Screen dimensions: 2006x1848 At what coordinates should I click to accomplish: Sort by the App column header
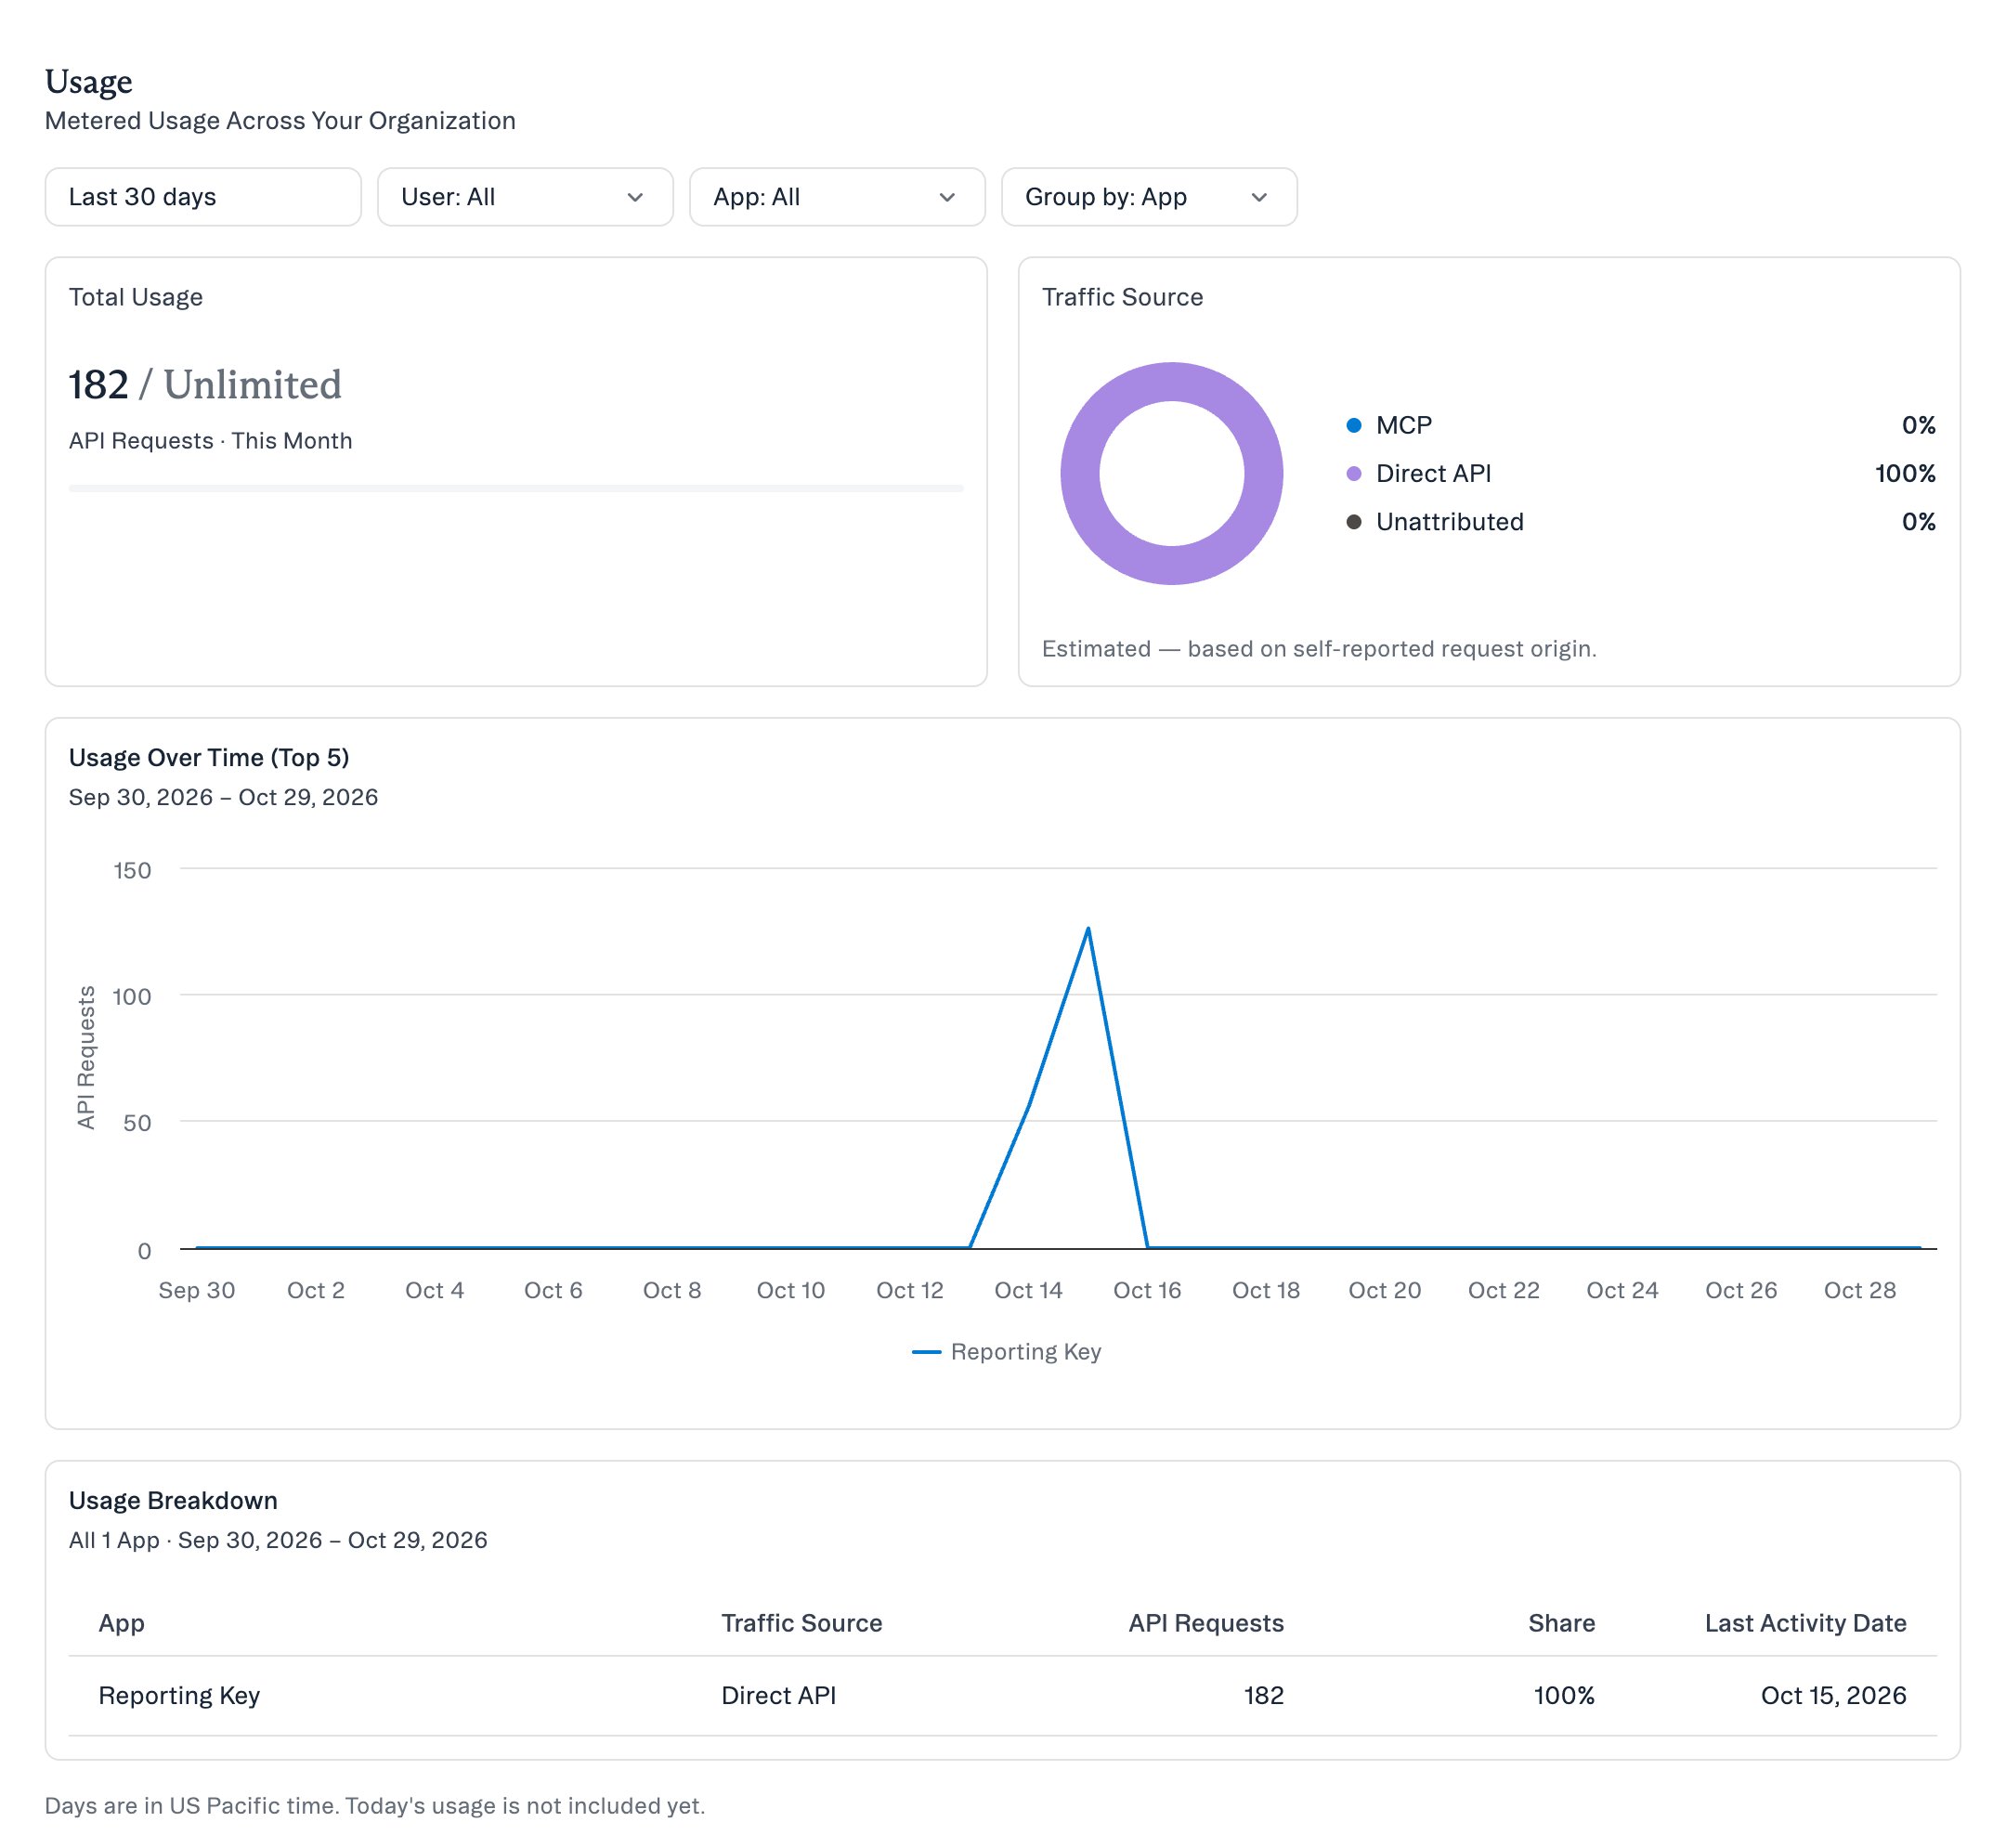[x=121, y=1622]
